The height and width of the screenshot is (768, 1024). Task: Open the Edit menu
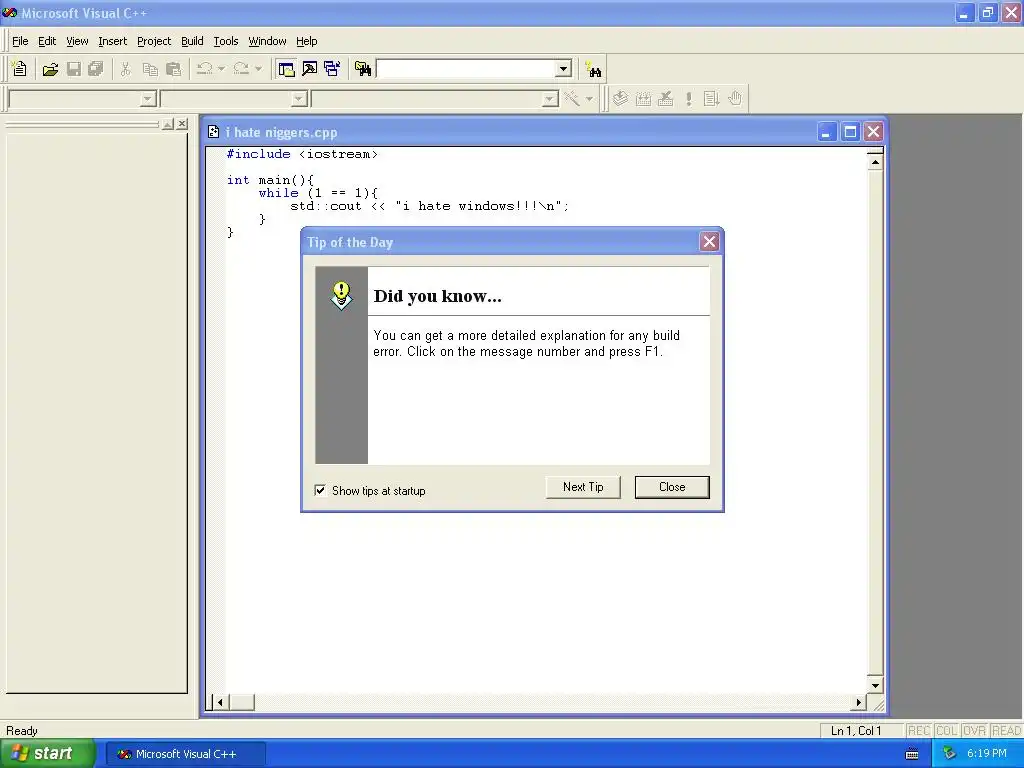[x=47, y=41]
